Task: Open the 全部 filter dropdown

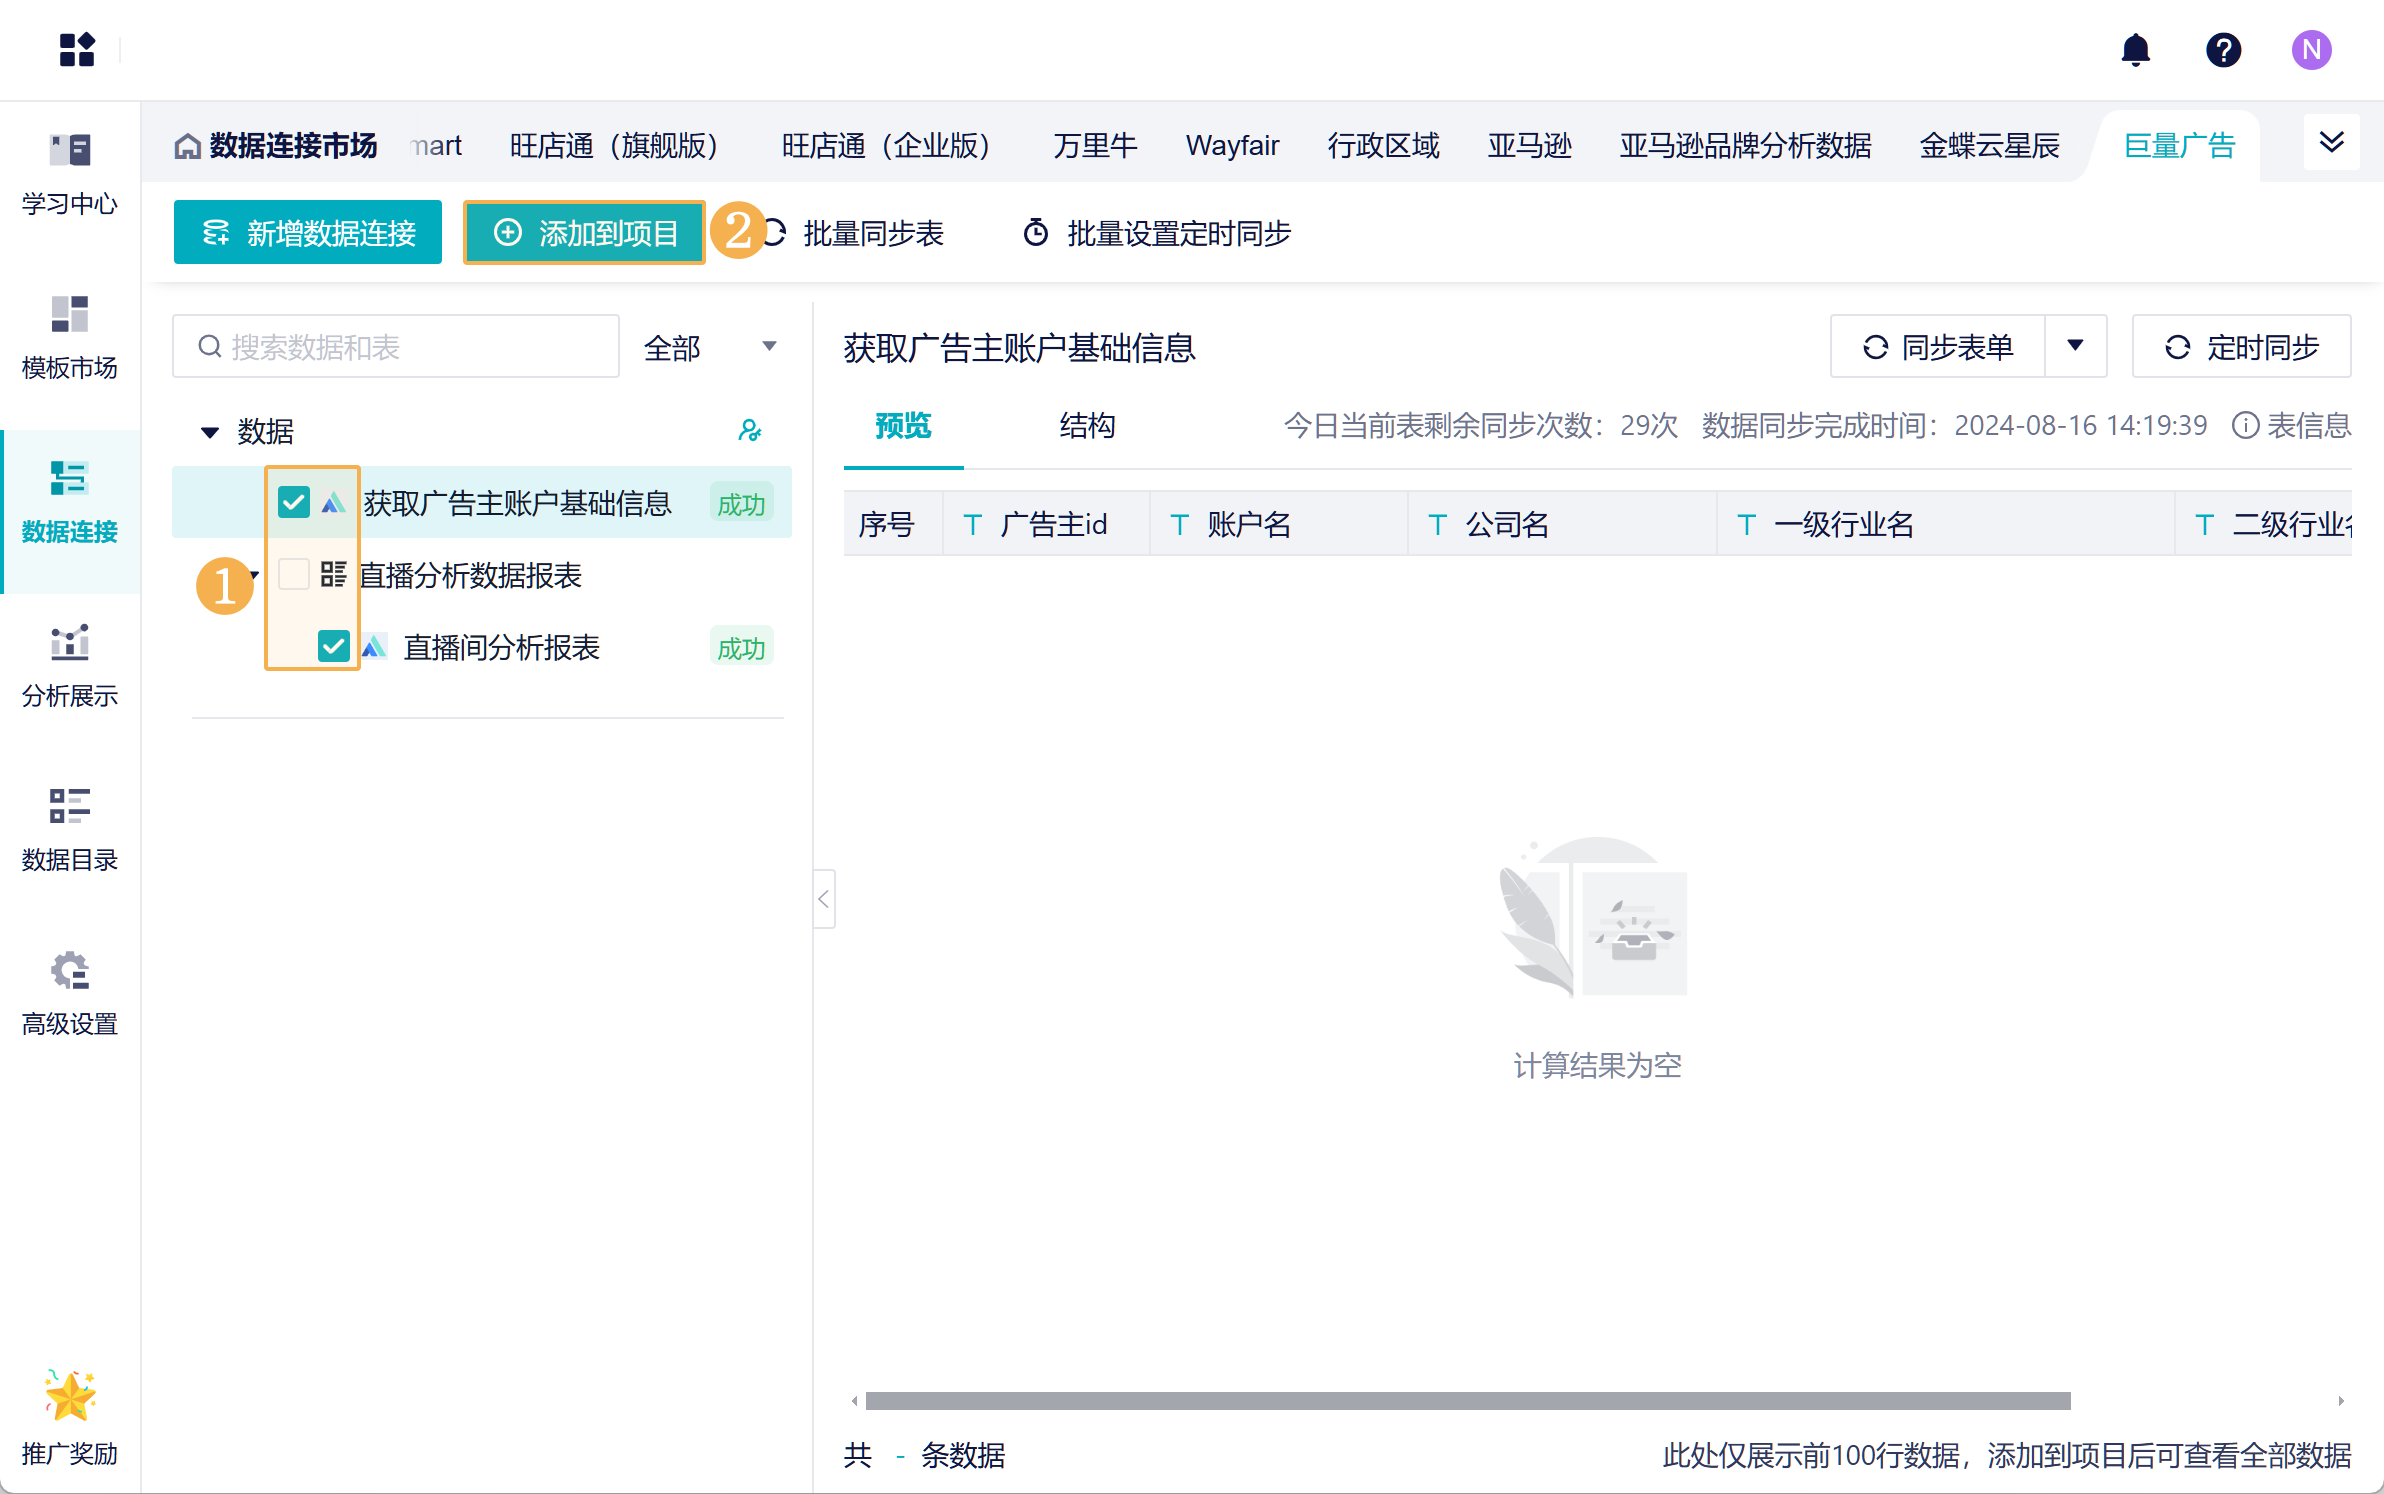Action: (710, 347)
